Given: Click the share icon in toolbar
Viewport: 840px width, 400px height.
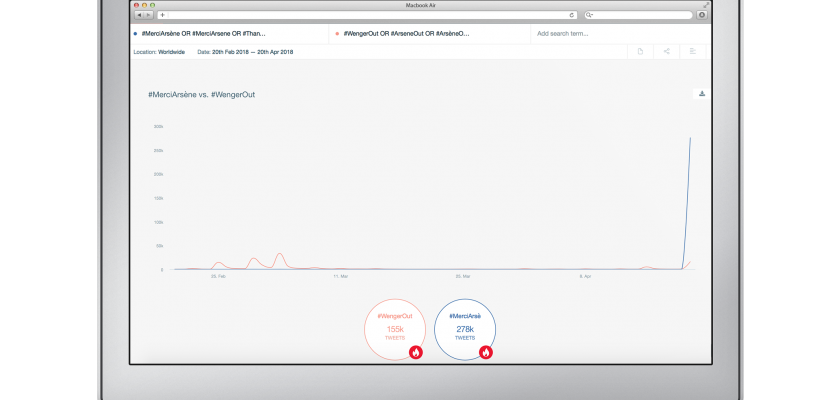Looking at the screenshot, I should [666, 52].
